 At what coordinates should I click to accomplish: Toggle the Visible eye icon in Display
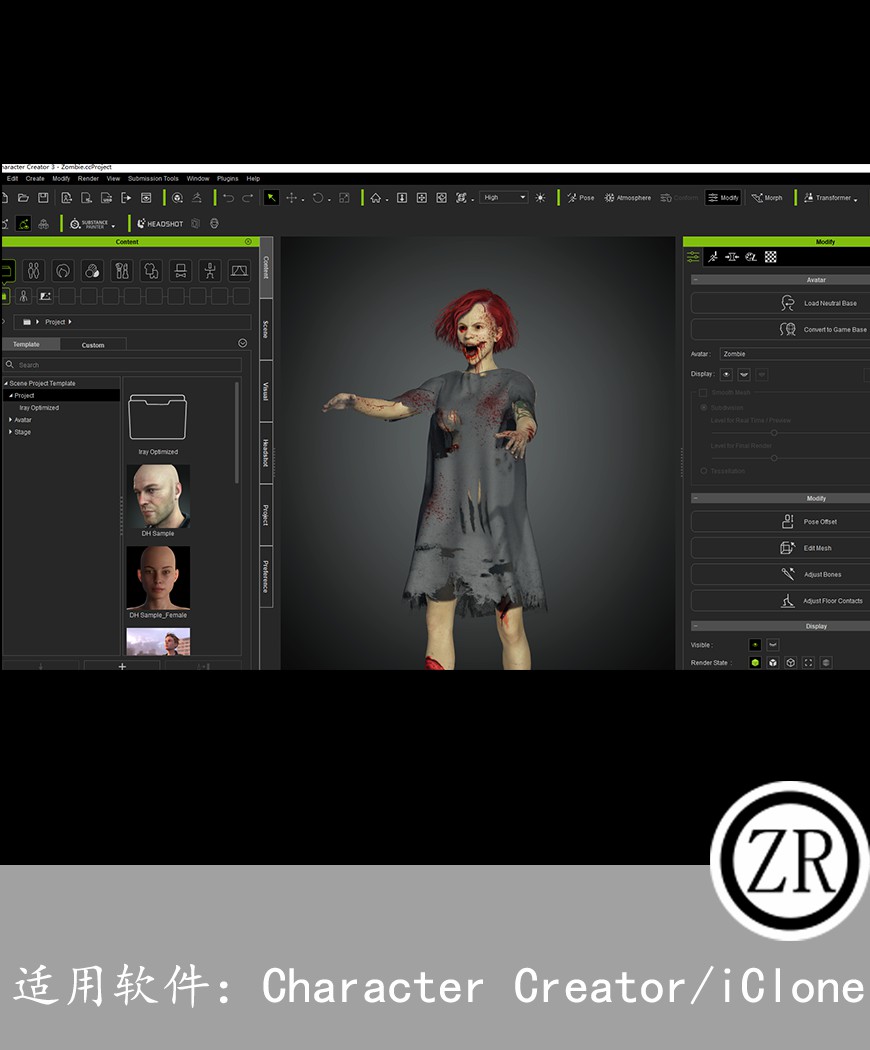pyautogui.click(x=755, y=645)
